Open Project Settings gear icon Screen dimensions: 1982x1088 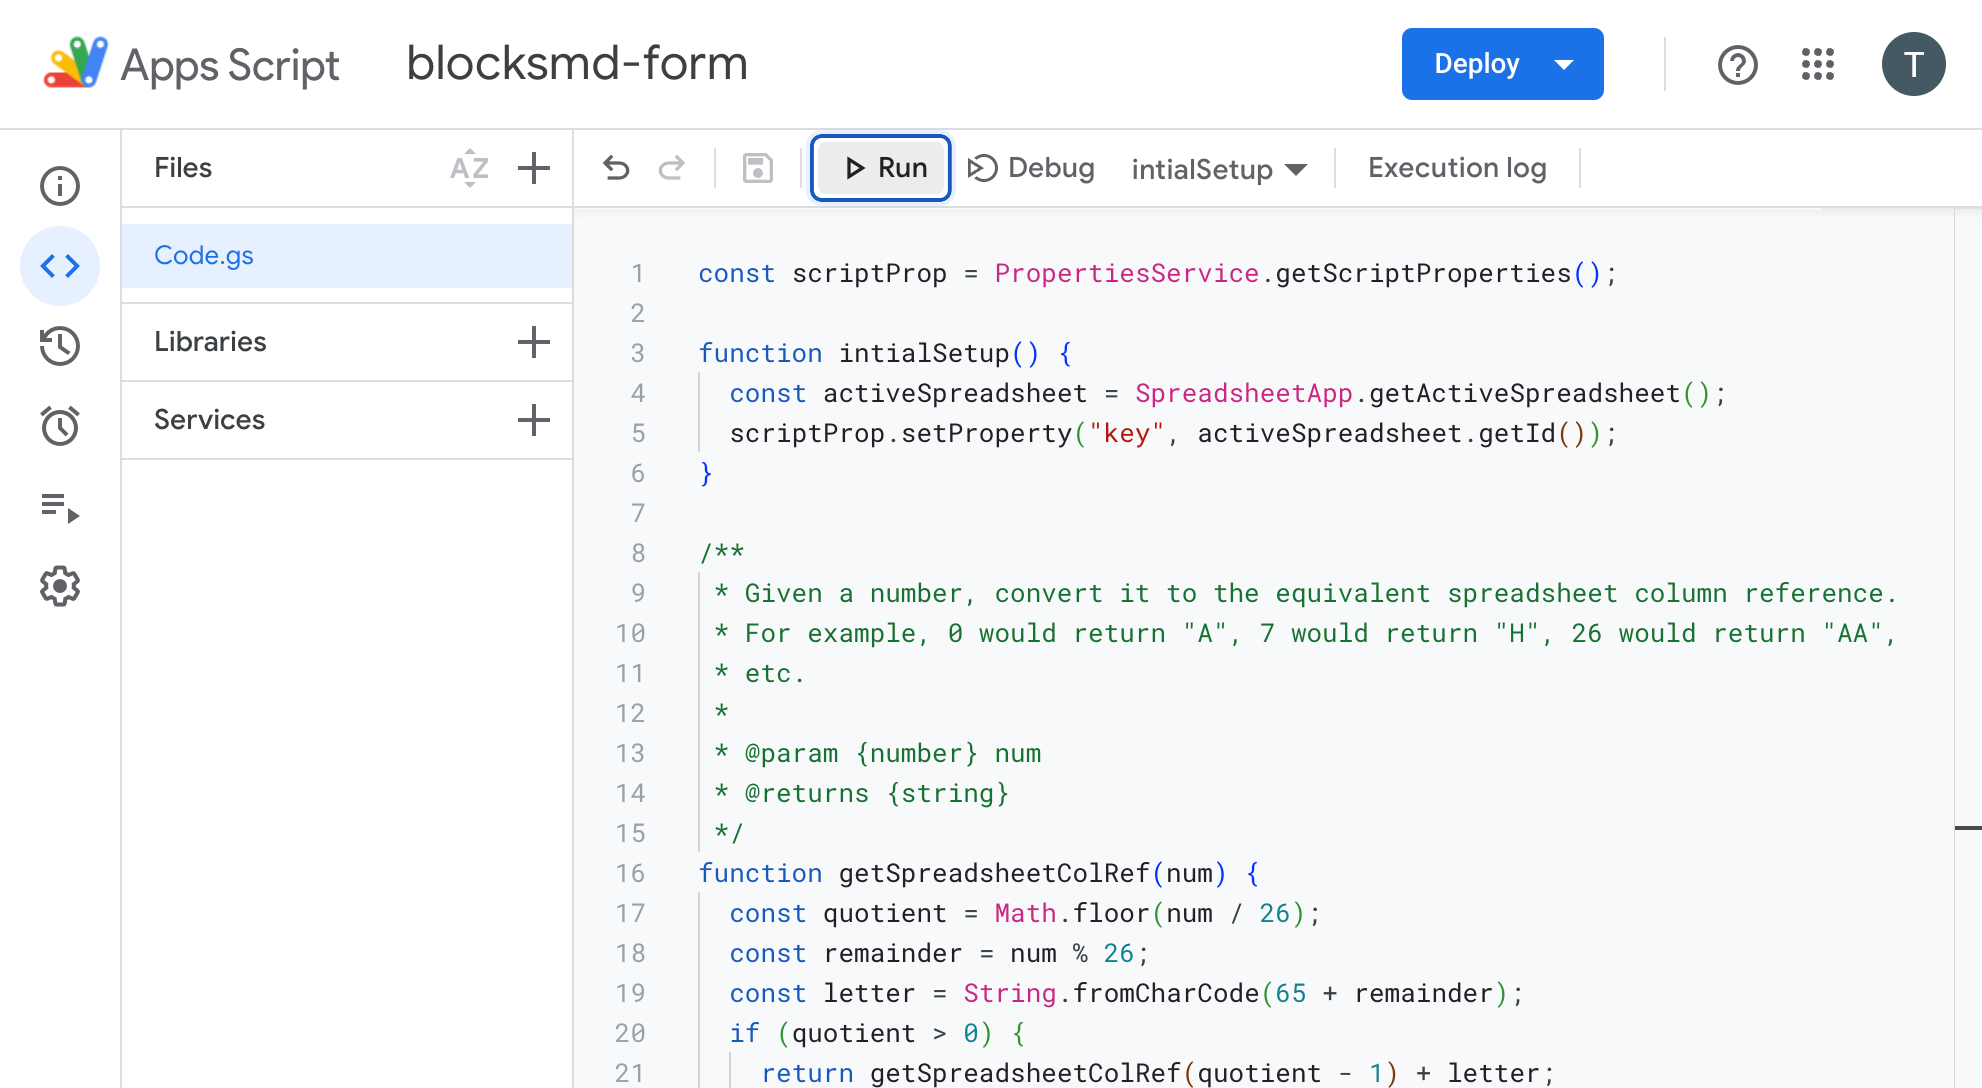(60, 587)
